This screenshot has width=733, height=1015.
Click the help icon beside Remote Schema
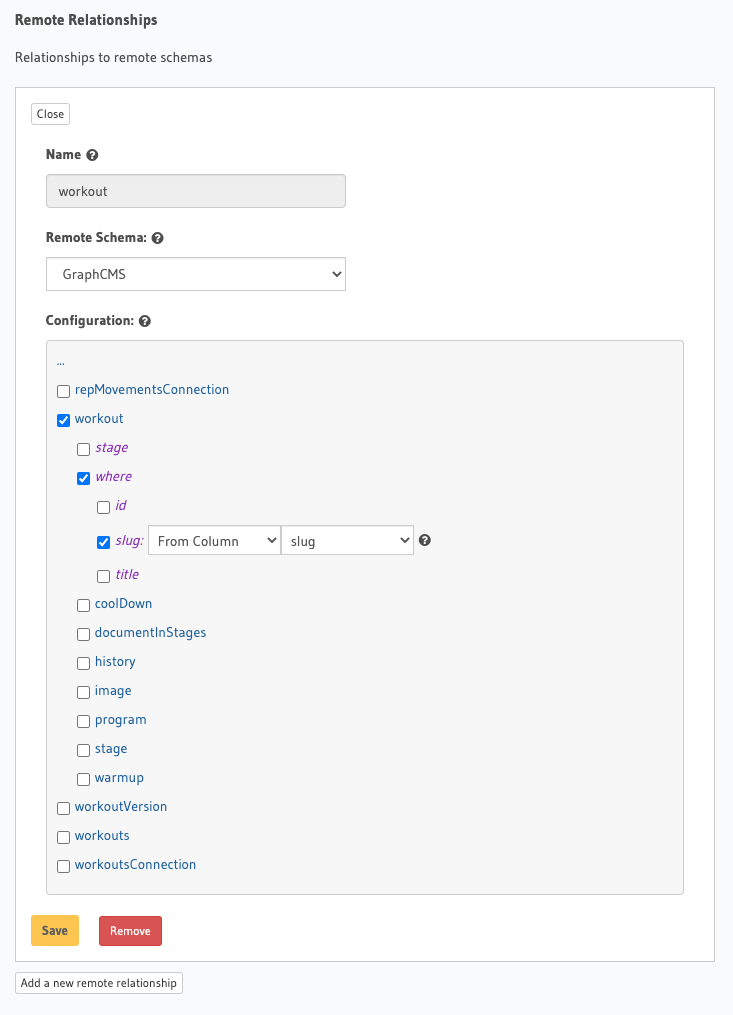pyautogui.click(x=157, y=239)
